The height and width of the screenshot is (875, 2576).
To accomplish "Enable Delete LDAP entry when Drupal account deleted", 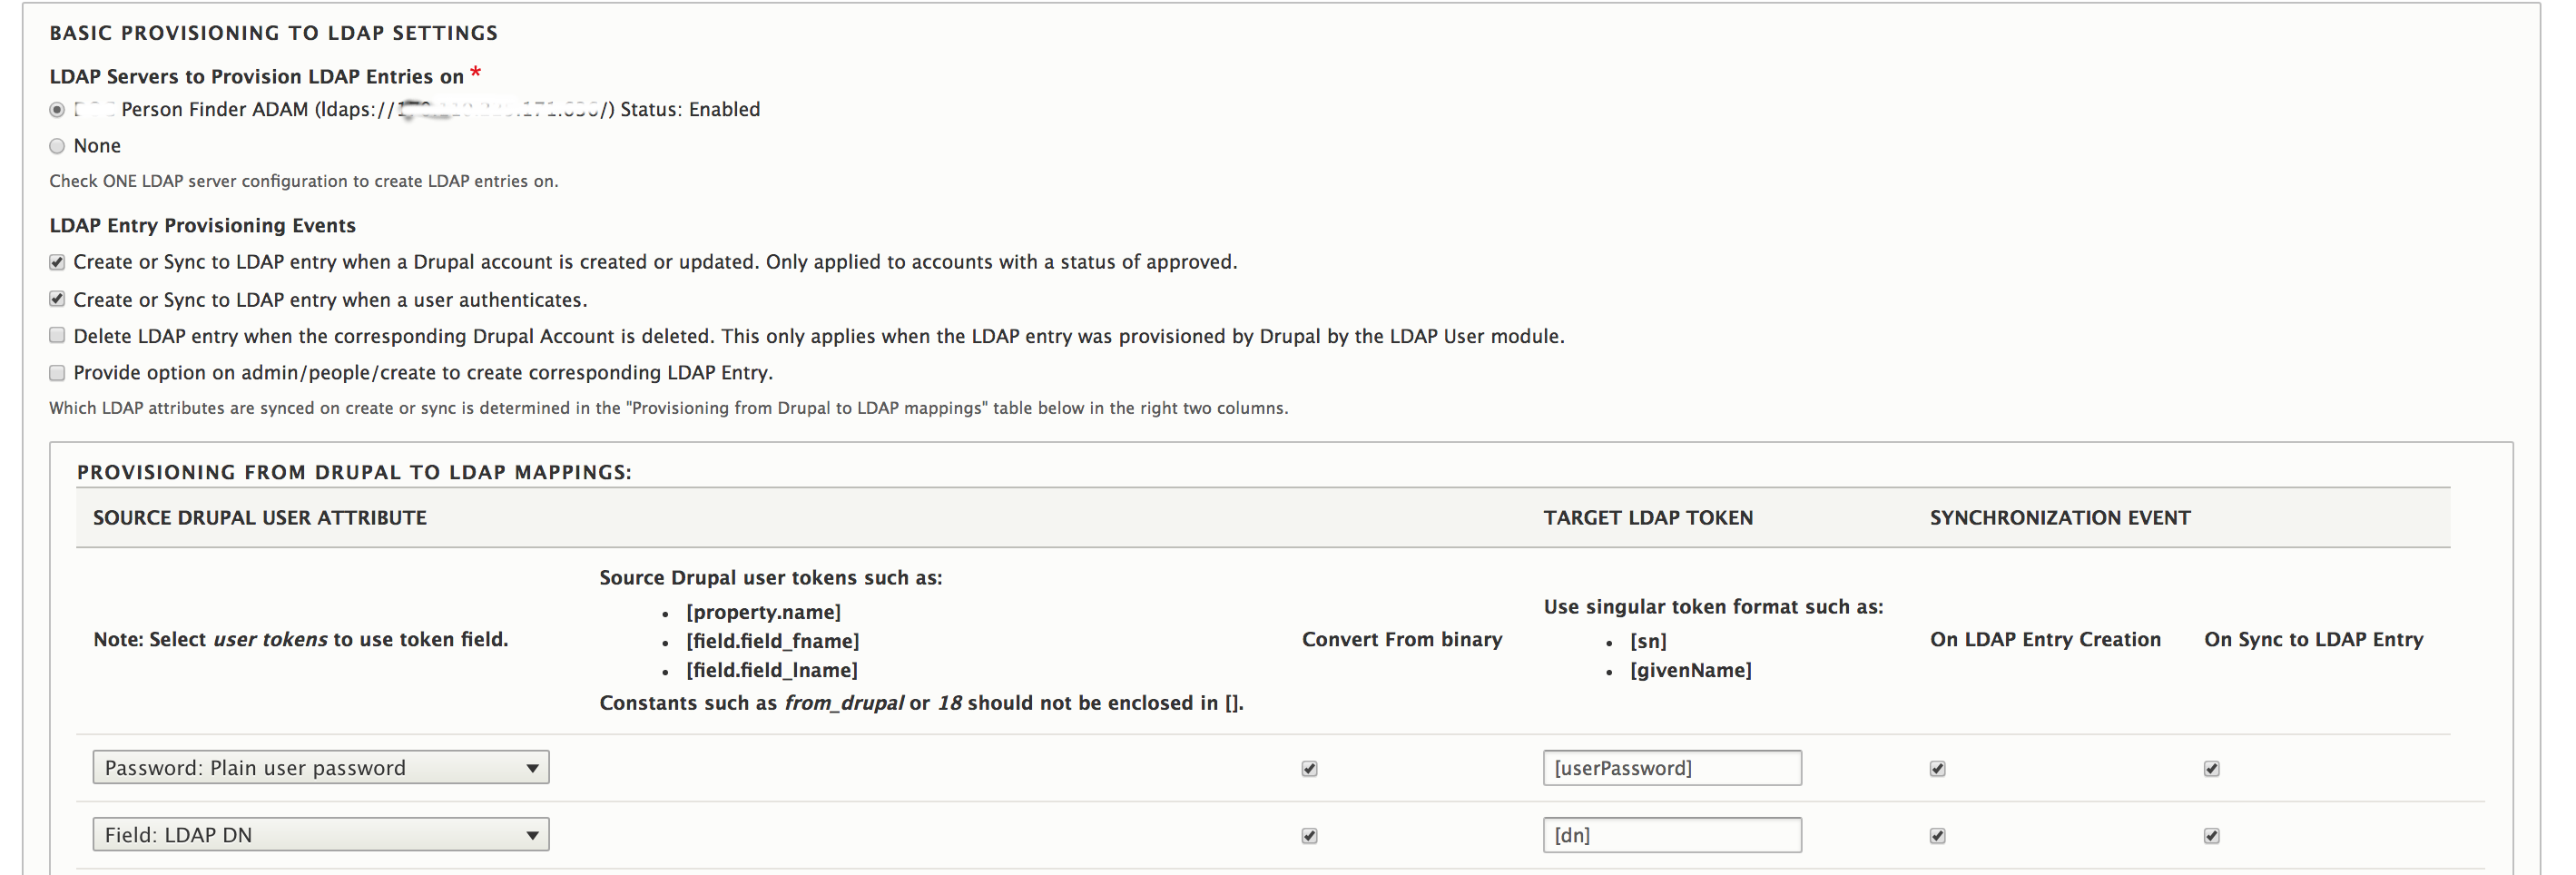I will [57, 336].
